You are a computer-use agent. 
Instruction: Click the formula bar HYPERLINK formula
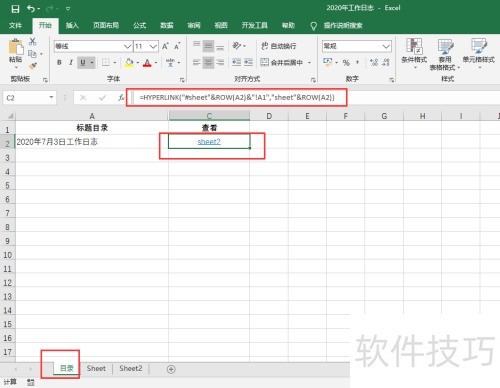(237, 97)
